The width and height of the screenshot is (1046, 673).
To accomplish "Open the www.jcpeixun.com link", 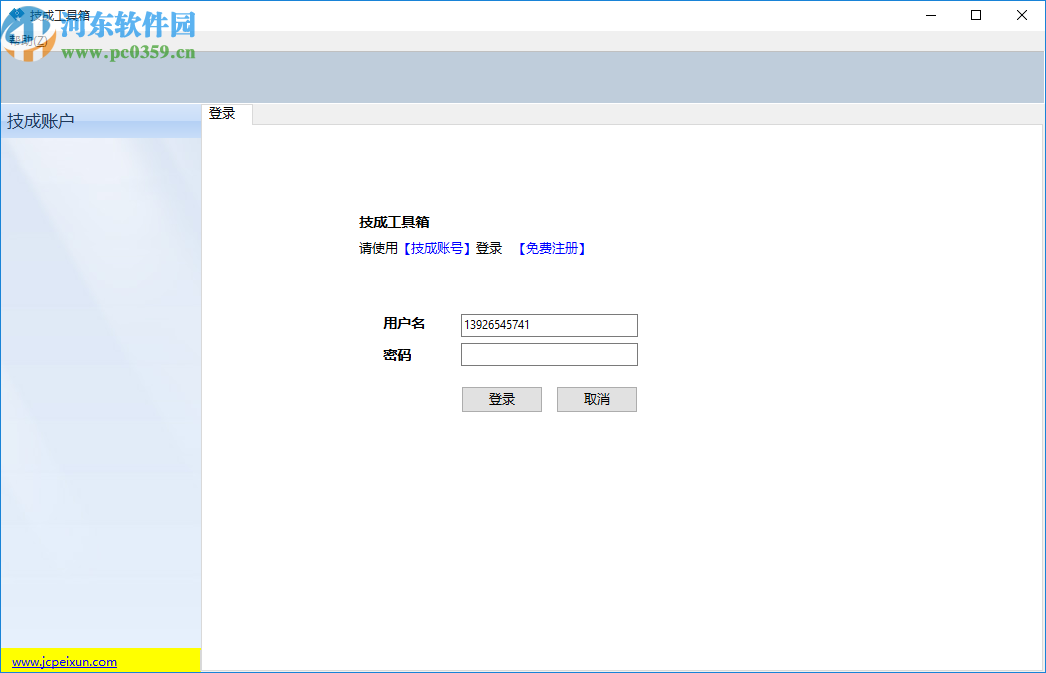I will tap(64, 662).
